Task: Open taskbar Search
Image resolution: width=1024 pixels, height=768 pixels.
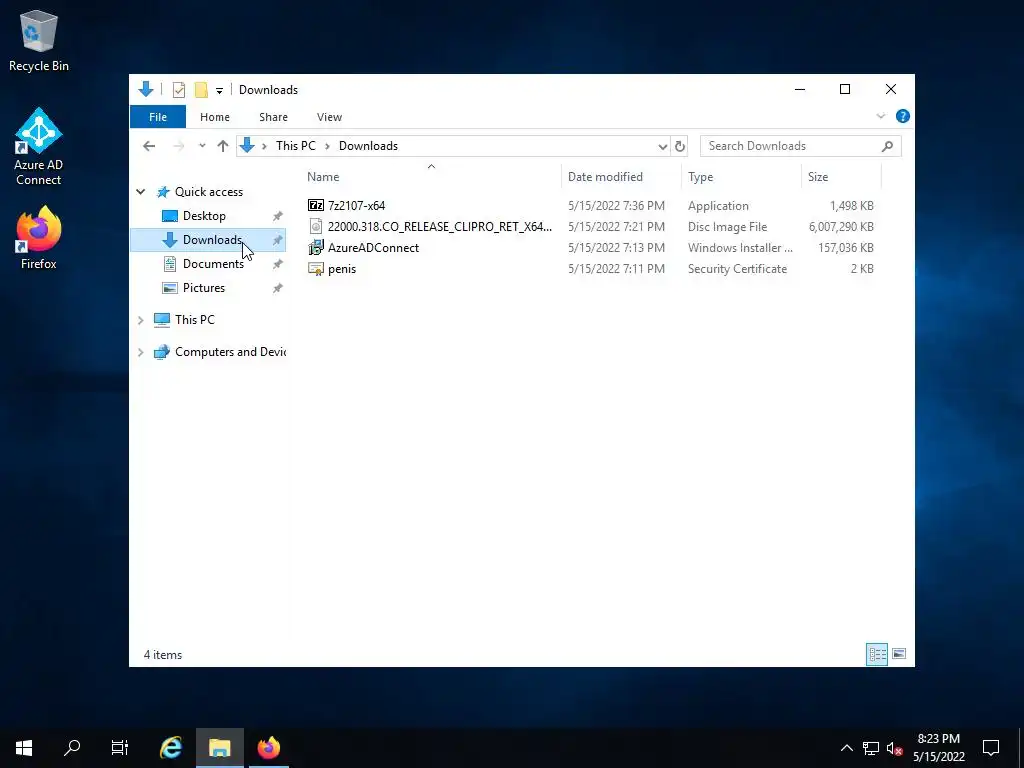Action: click(72, 748)
